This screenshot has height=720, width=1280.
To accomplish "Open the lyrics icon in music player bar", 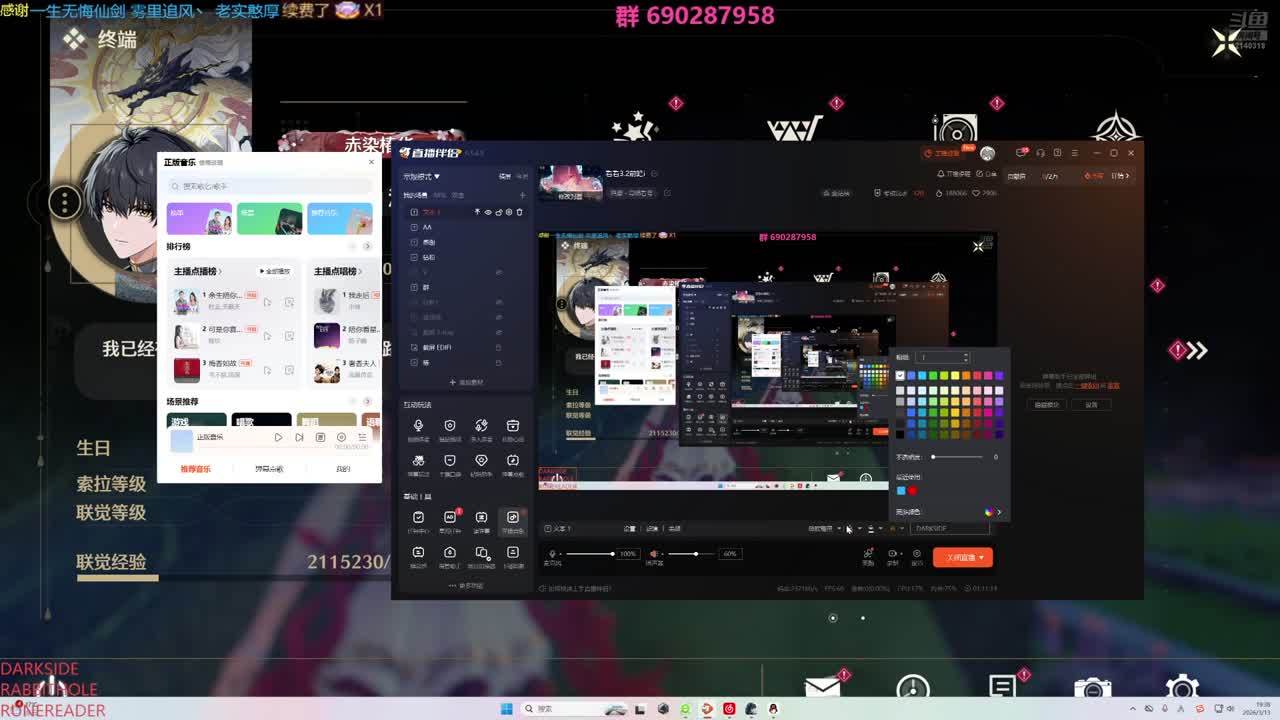I will click(320, 437).
